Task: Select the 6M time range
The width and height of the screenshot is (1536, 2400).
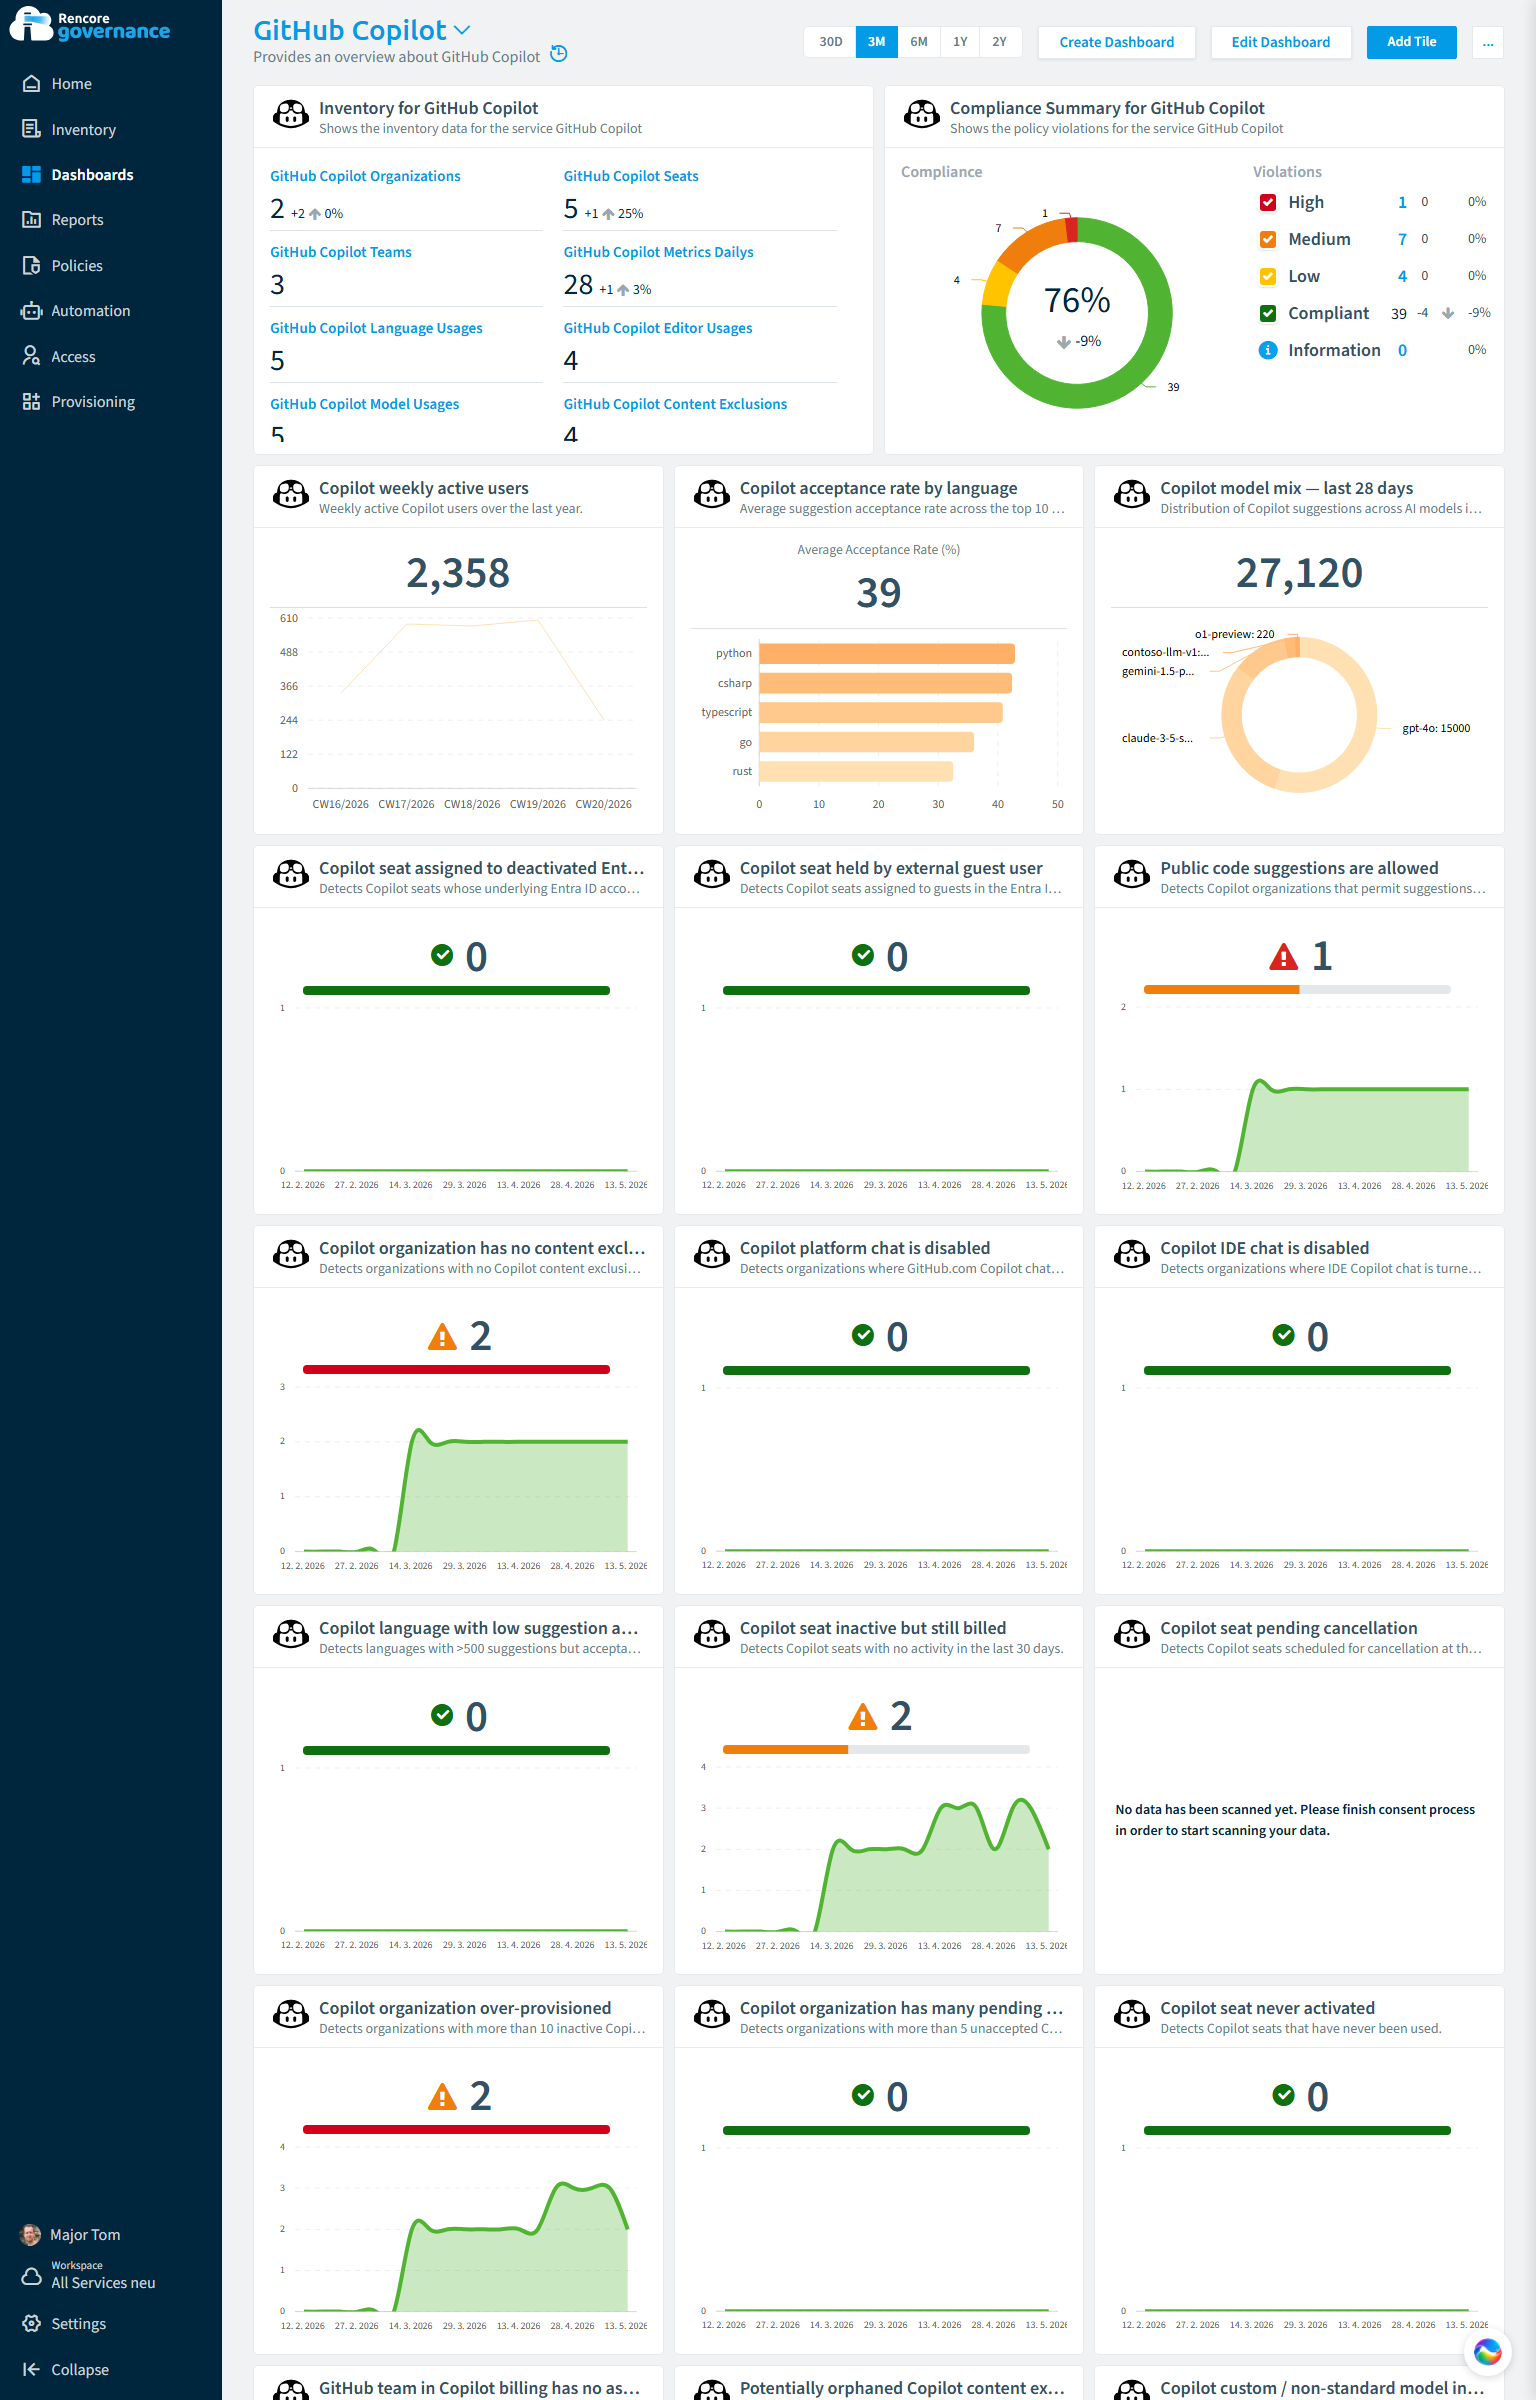Action: point(919,42)
